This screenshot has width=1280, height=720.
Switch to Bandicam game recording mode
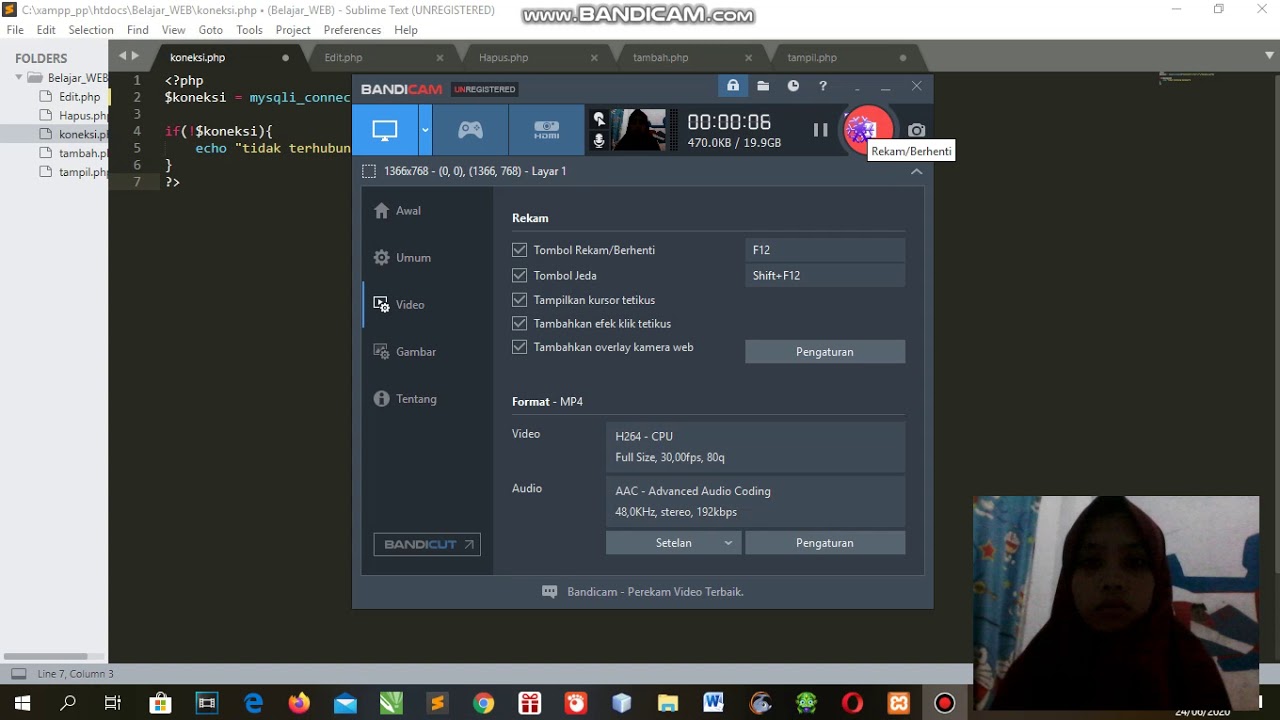470,130
